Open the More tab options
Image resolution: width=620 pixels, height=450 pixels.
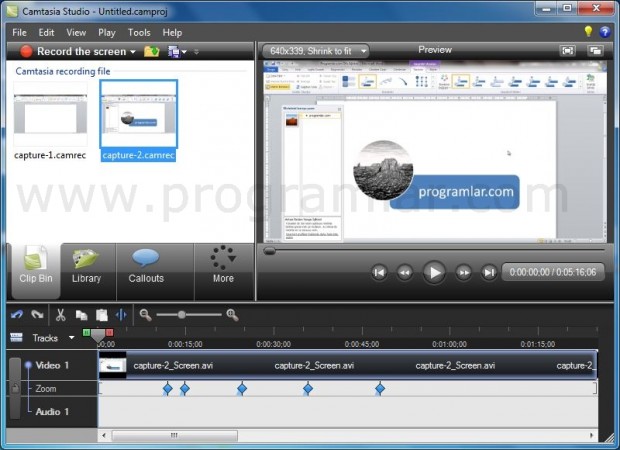[x=223, y=270]
